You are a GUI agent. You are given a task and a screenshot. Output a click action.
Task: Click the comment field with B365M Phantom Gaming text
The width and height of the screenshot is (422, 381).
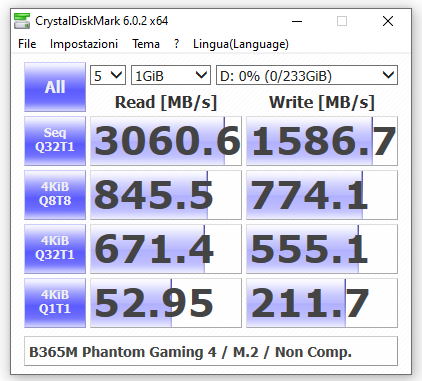(211, 351)
